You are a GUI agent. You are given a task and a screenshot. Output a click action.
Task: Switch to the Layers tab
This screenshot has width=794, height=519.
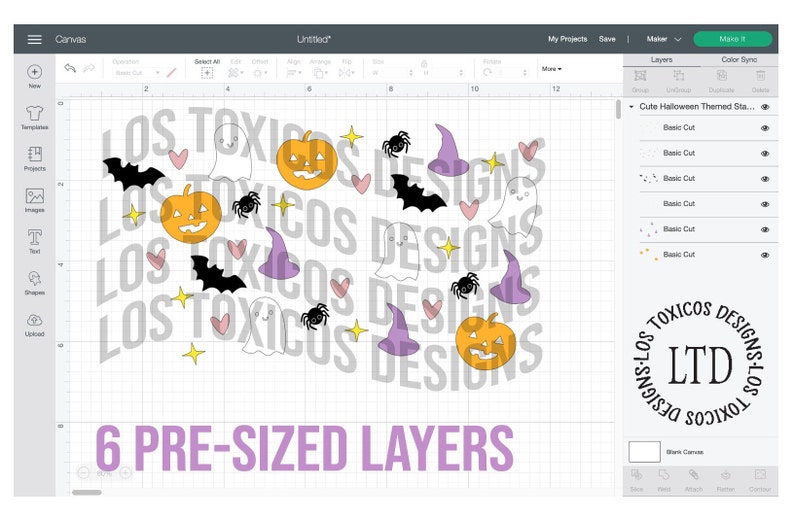(661, 60)
